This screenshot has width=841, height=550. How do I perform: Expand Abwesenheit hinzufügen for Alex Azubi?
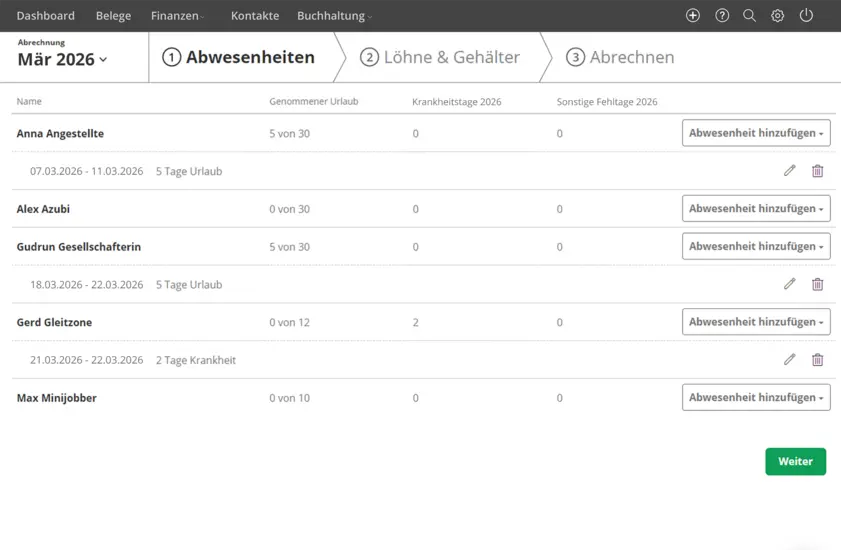click(756, 209)
